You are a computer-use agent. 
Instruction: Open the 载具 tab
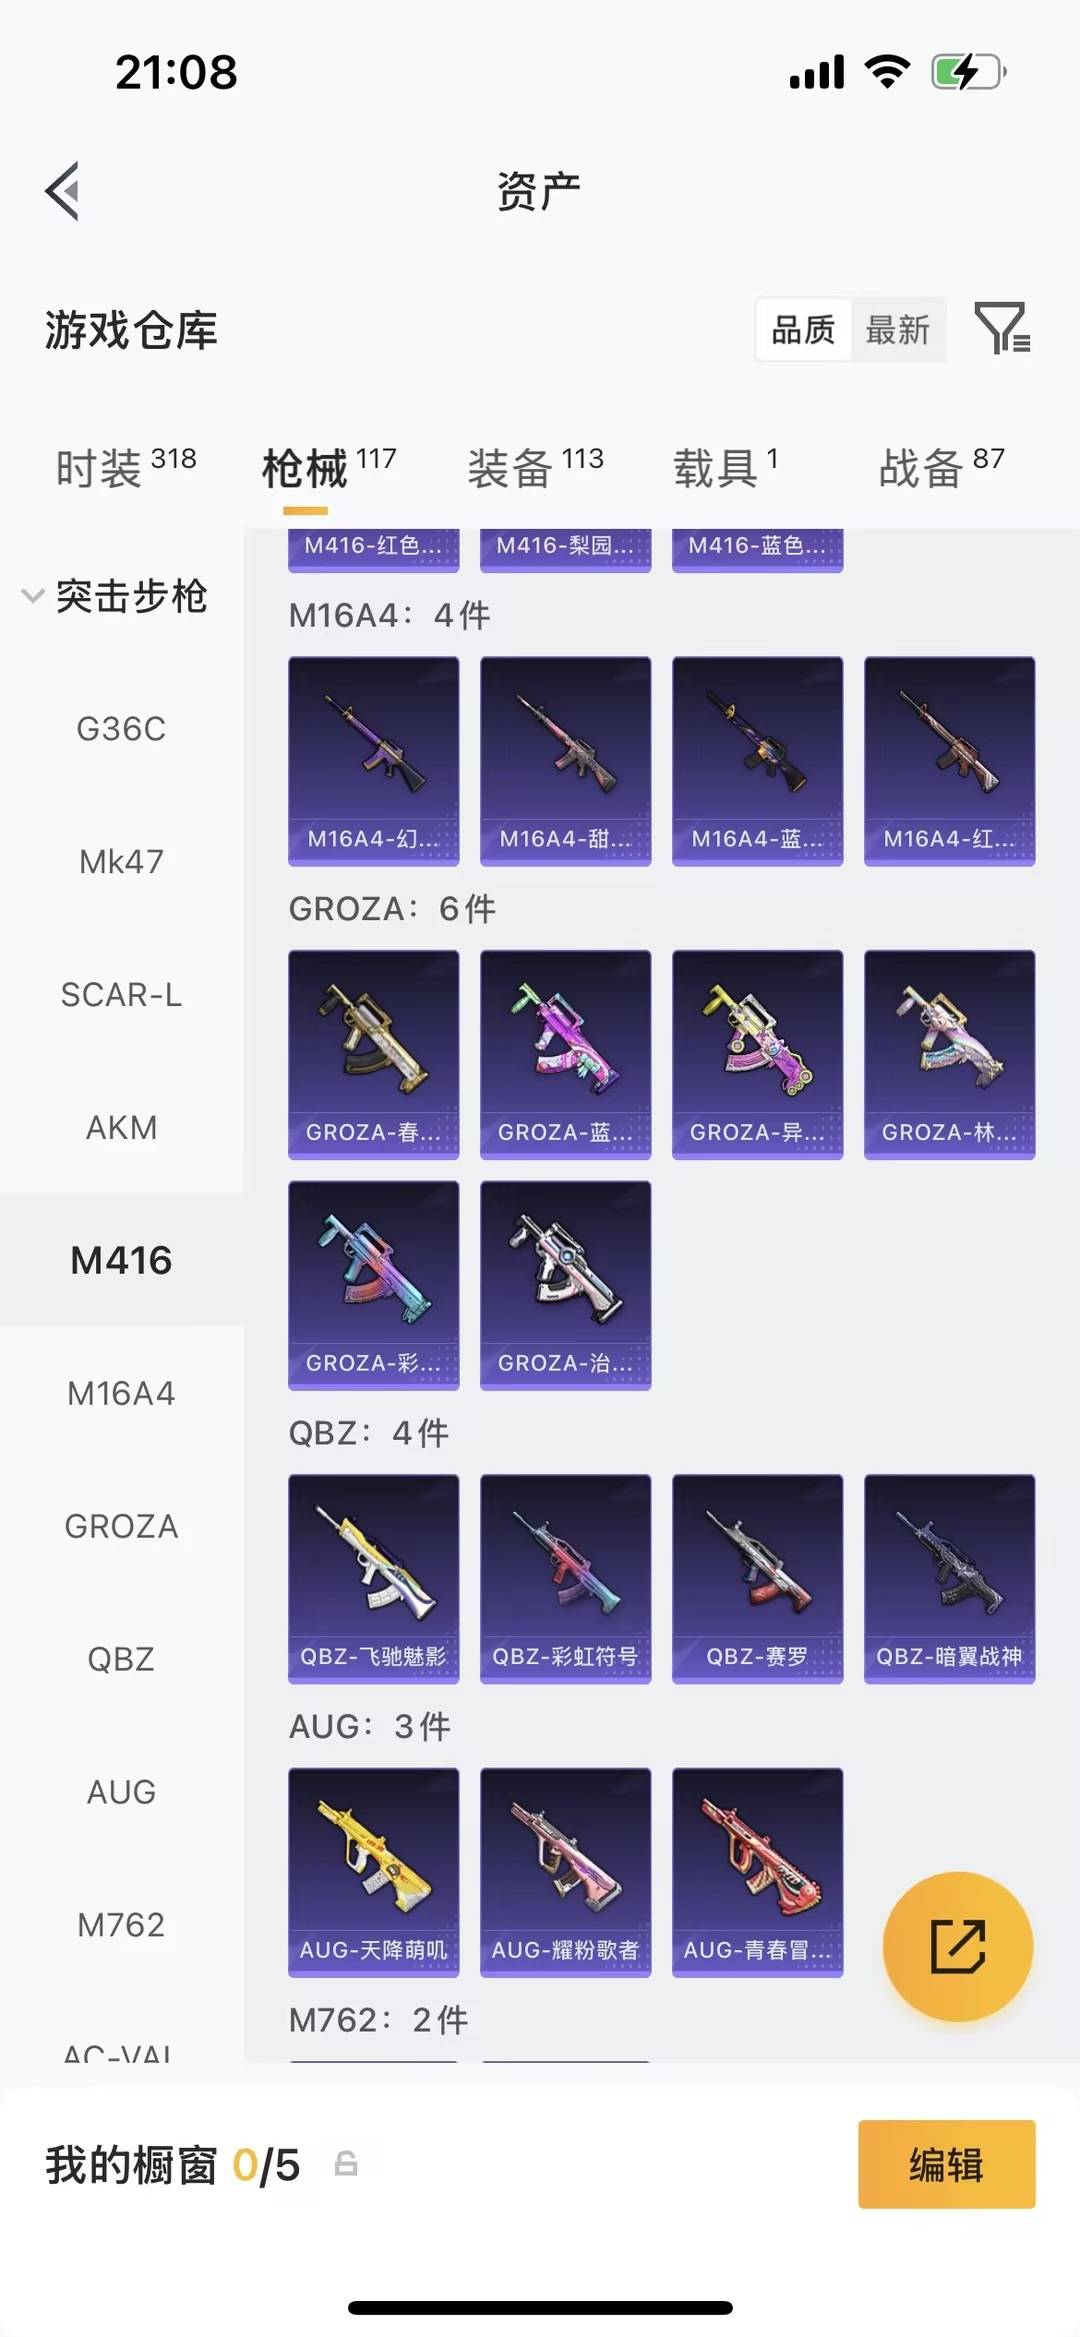(x=725, y=467)
